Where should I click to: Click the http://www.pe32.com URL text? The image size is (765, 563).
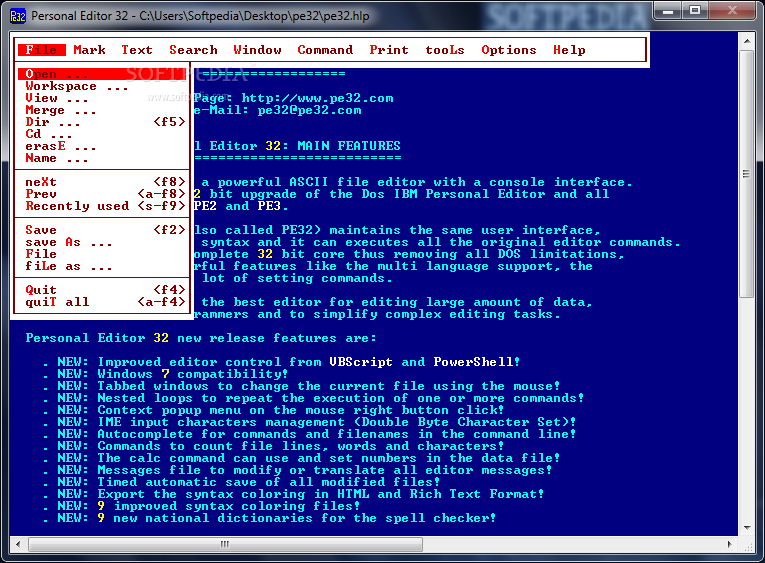(x=317, y=98)
